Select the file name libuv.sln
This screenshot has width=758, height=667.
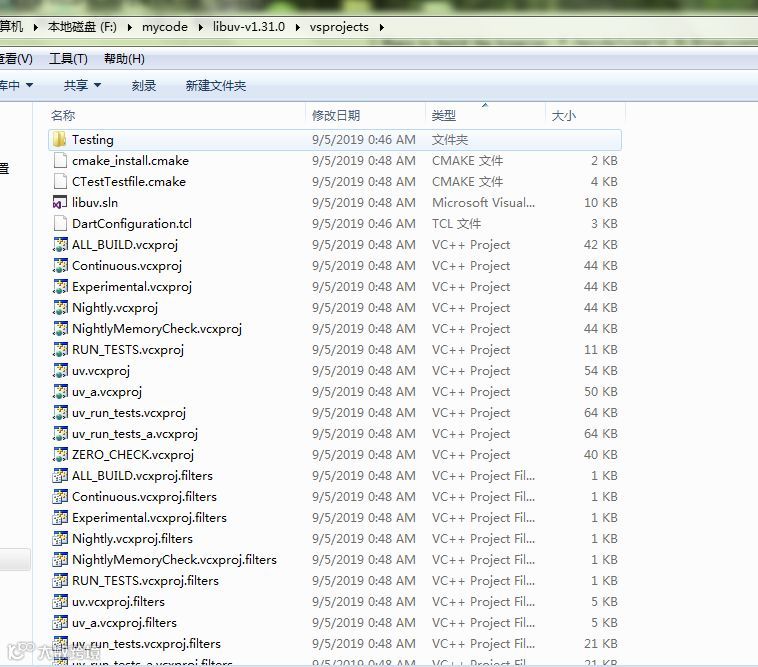pyautogui.click(x=95, y=203)
